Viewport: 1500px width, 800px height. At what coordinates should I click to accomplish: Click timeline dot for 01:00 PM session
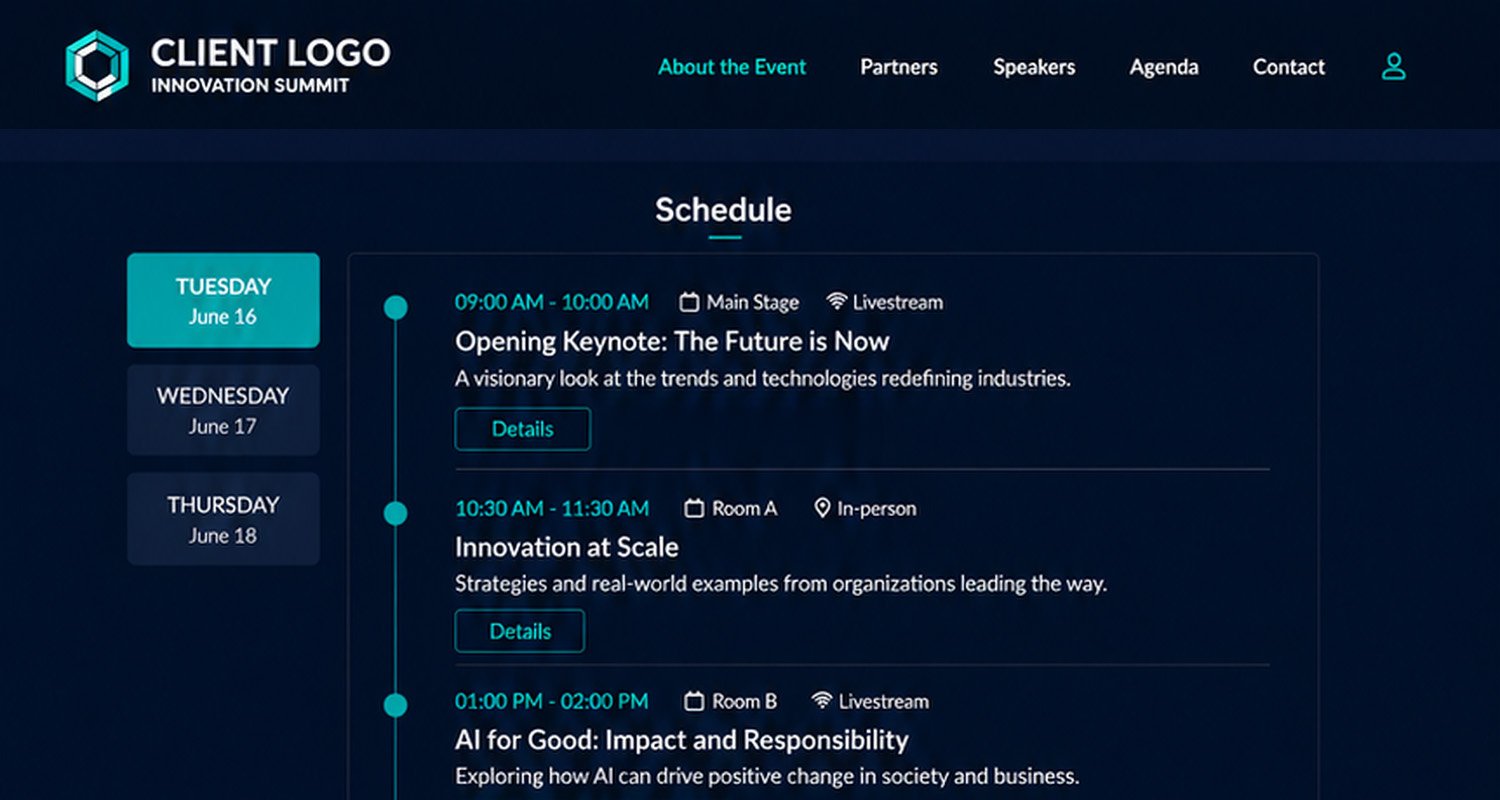coord(396,705)
